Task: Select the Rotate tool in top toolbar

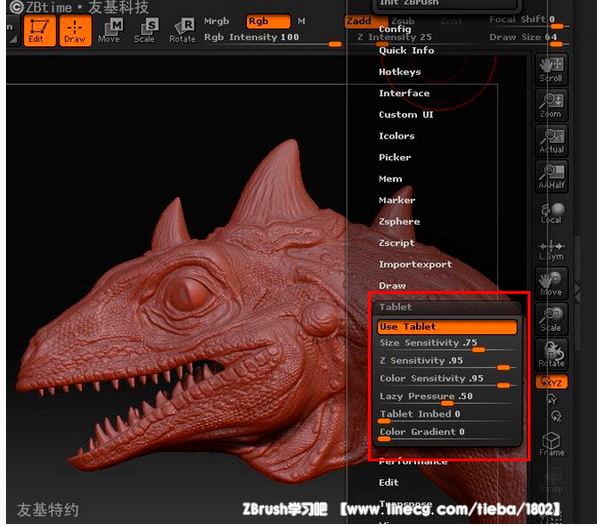Action: click(182, 31)
